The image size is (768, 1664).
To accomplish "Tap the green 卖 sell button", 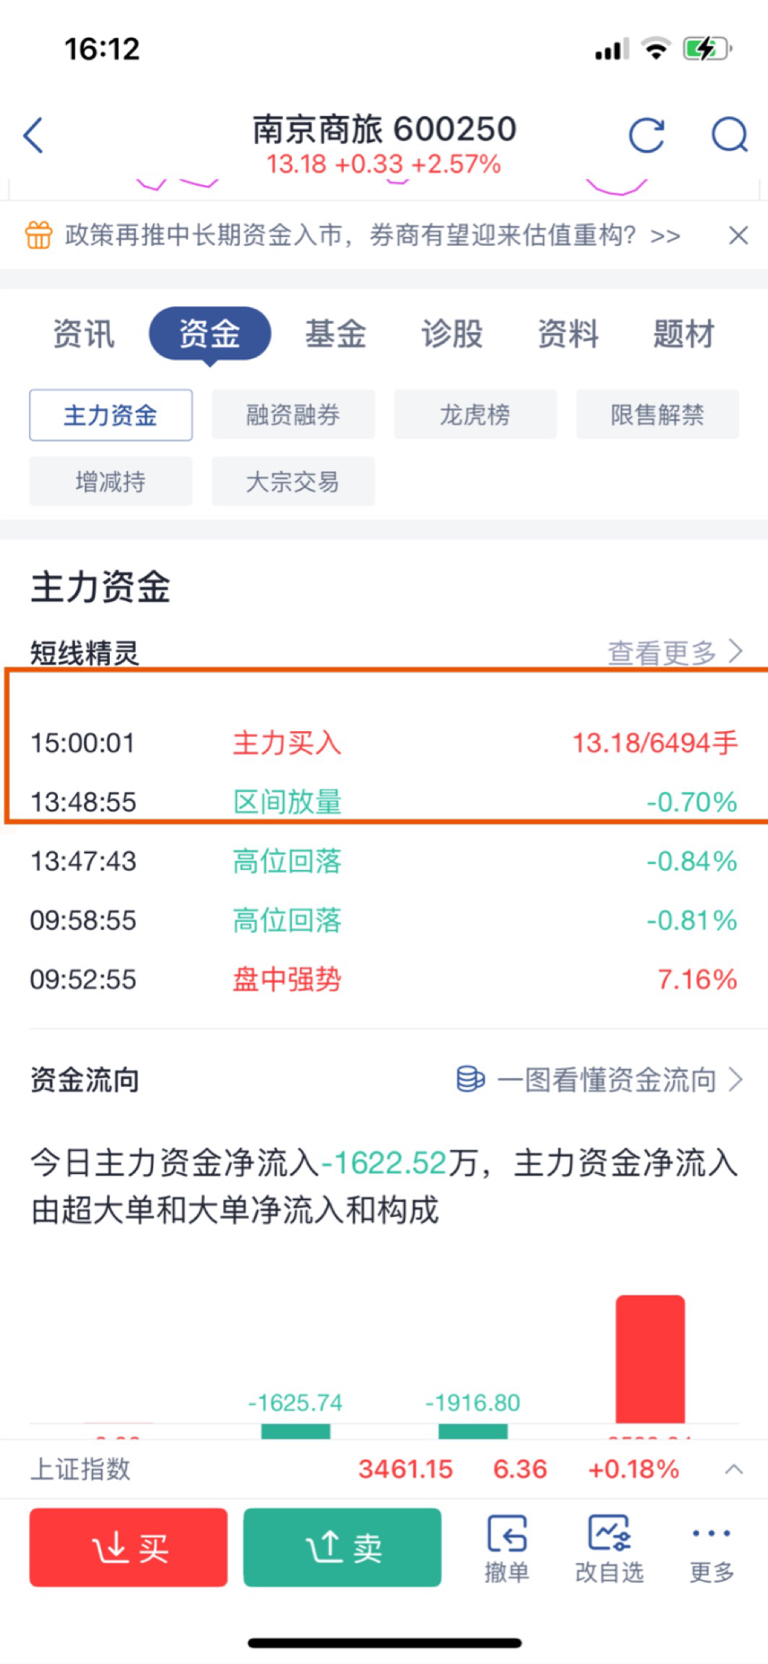I will 342,1548.
